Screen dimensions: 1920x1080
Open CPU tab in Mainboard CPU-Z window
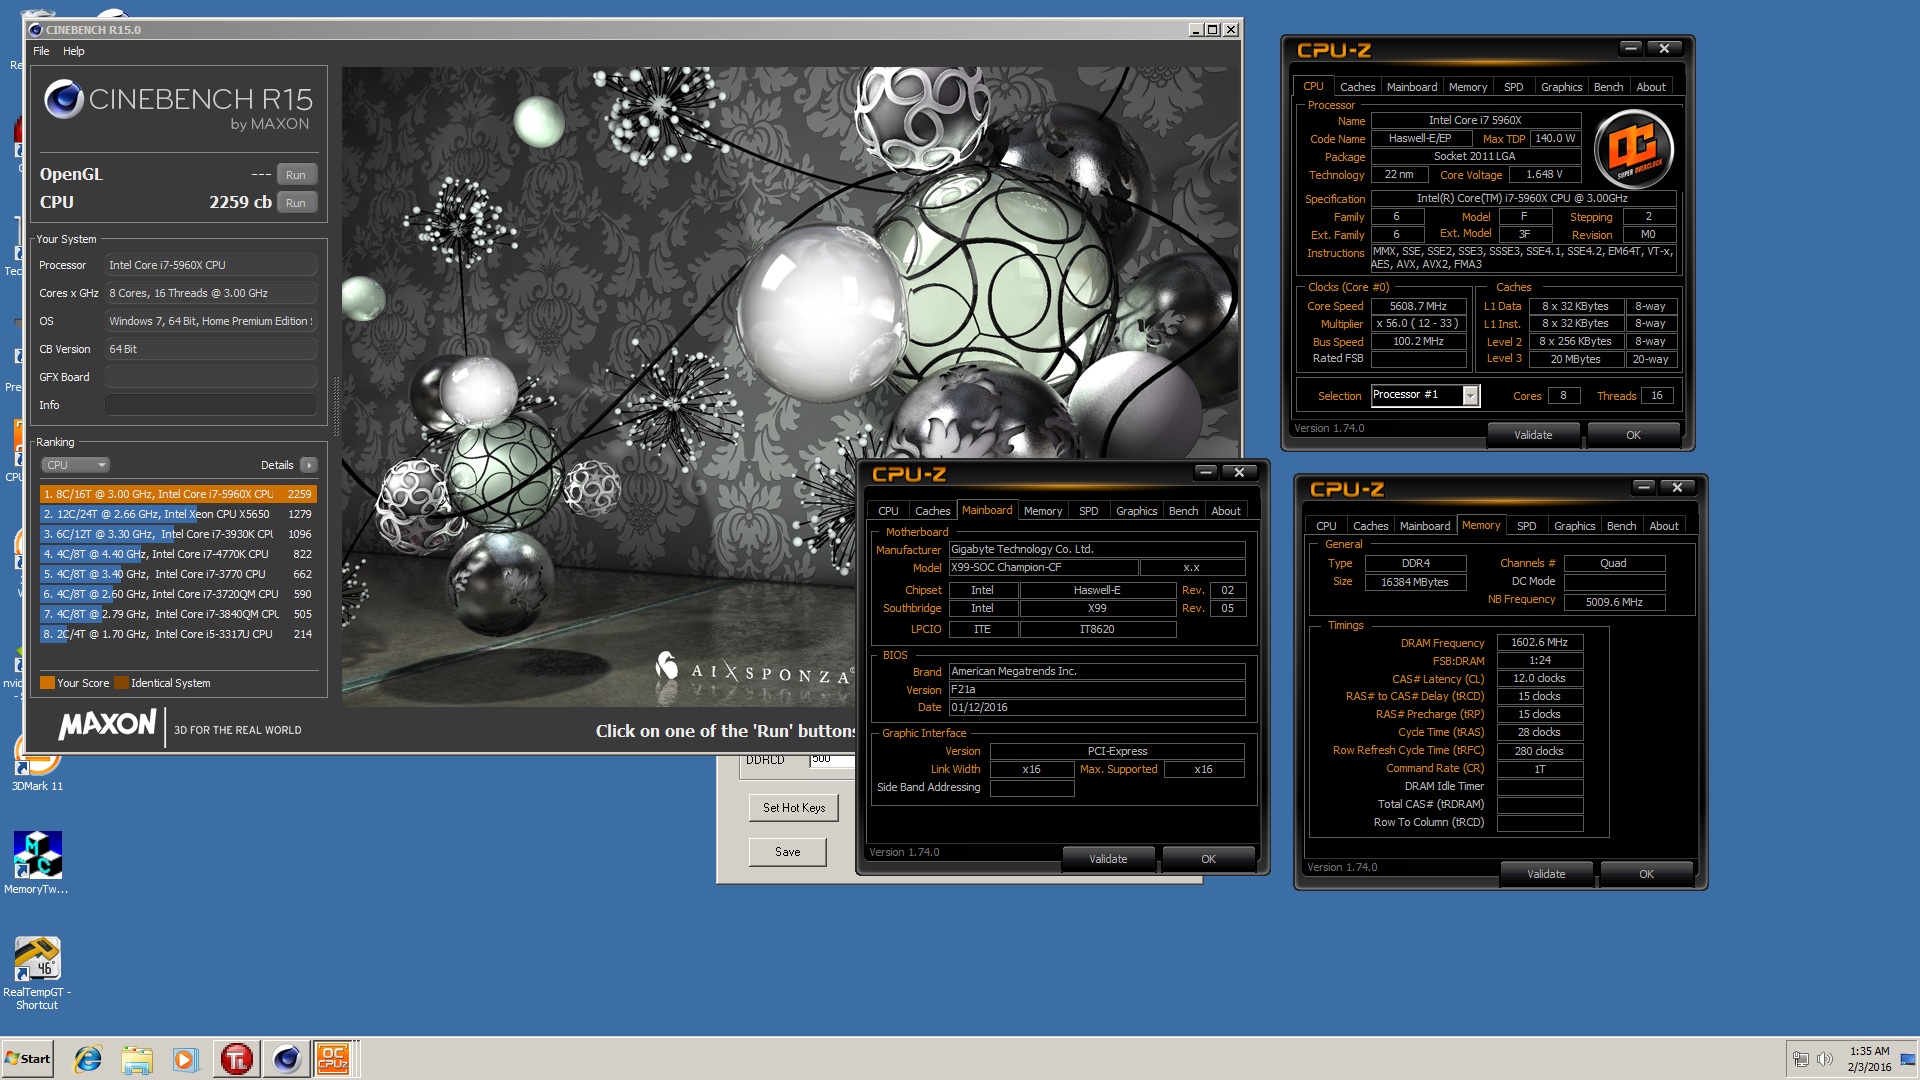tap(888, 511)
